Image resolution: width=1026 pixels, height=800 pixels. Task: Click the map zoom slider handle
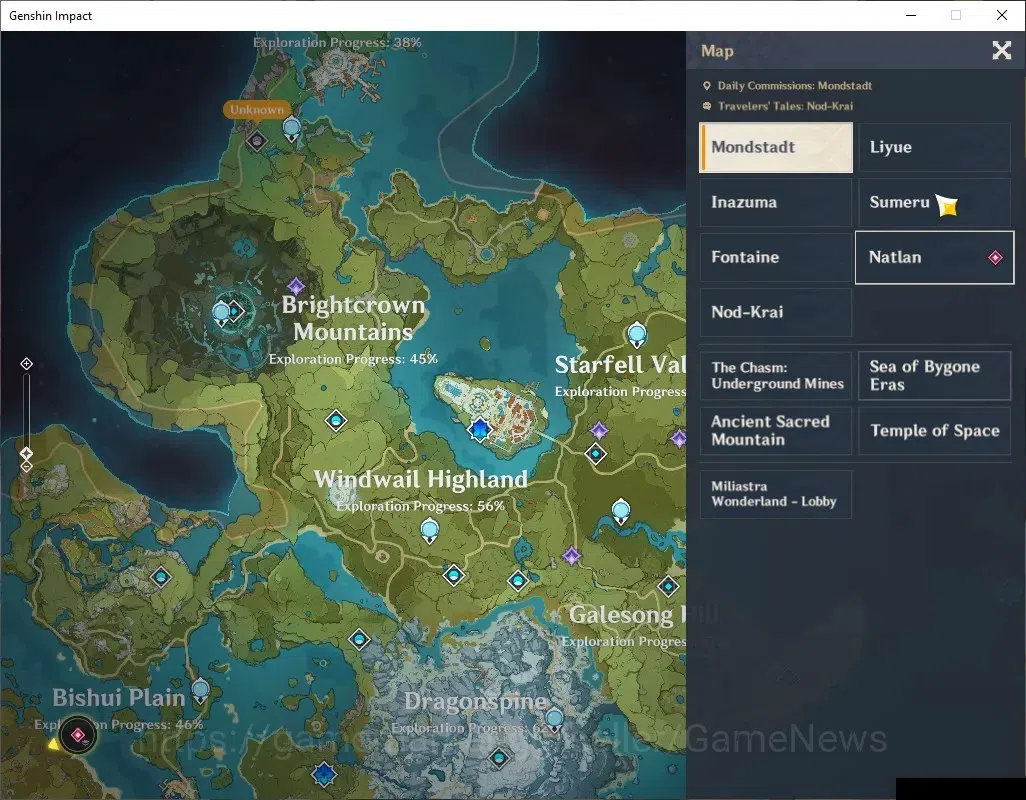coord(26,453)
